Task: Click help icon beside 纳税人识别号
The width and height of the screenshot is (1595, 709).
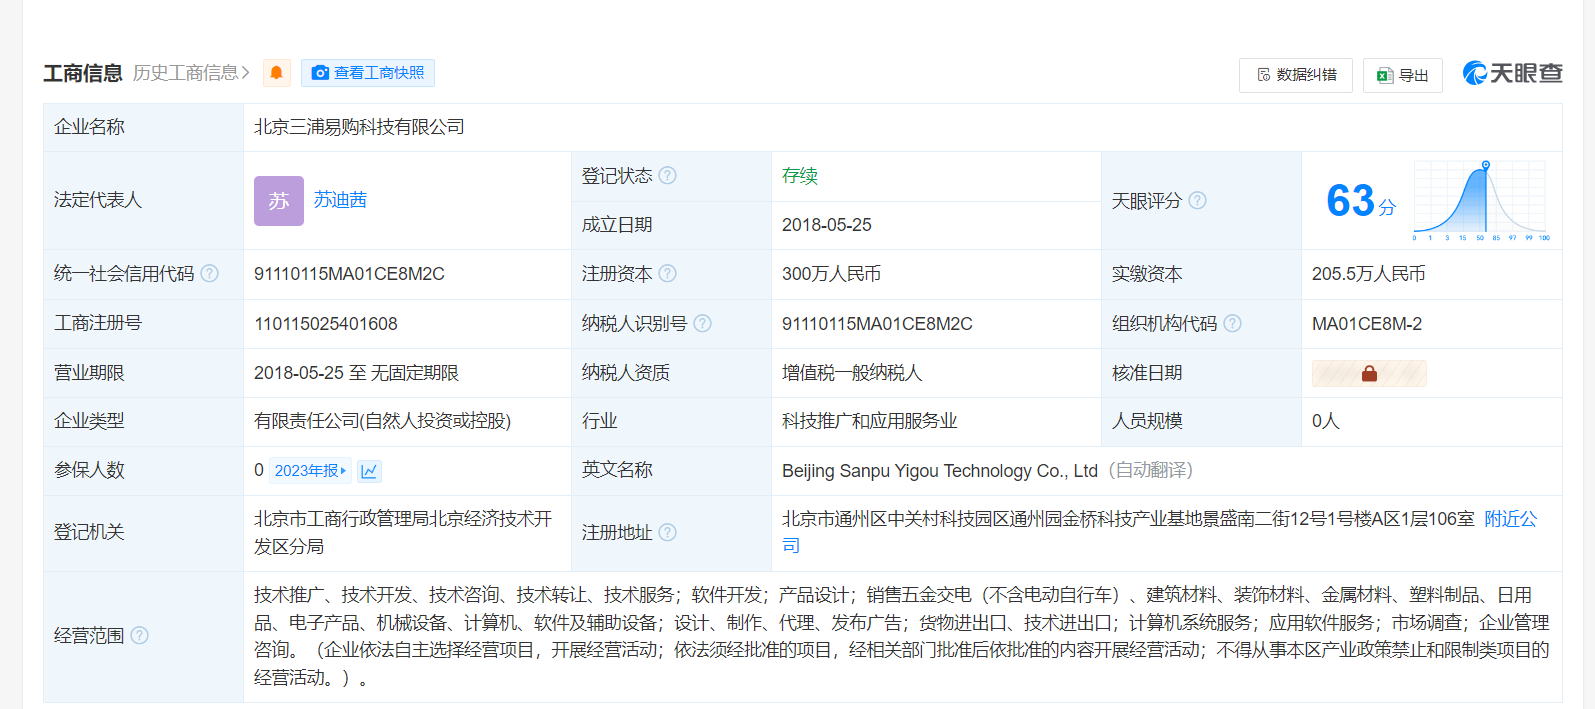Action: click(x=703, y=324)
